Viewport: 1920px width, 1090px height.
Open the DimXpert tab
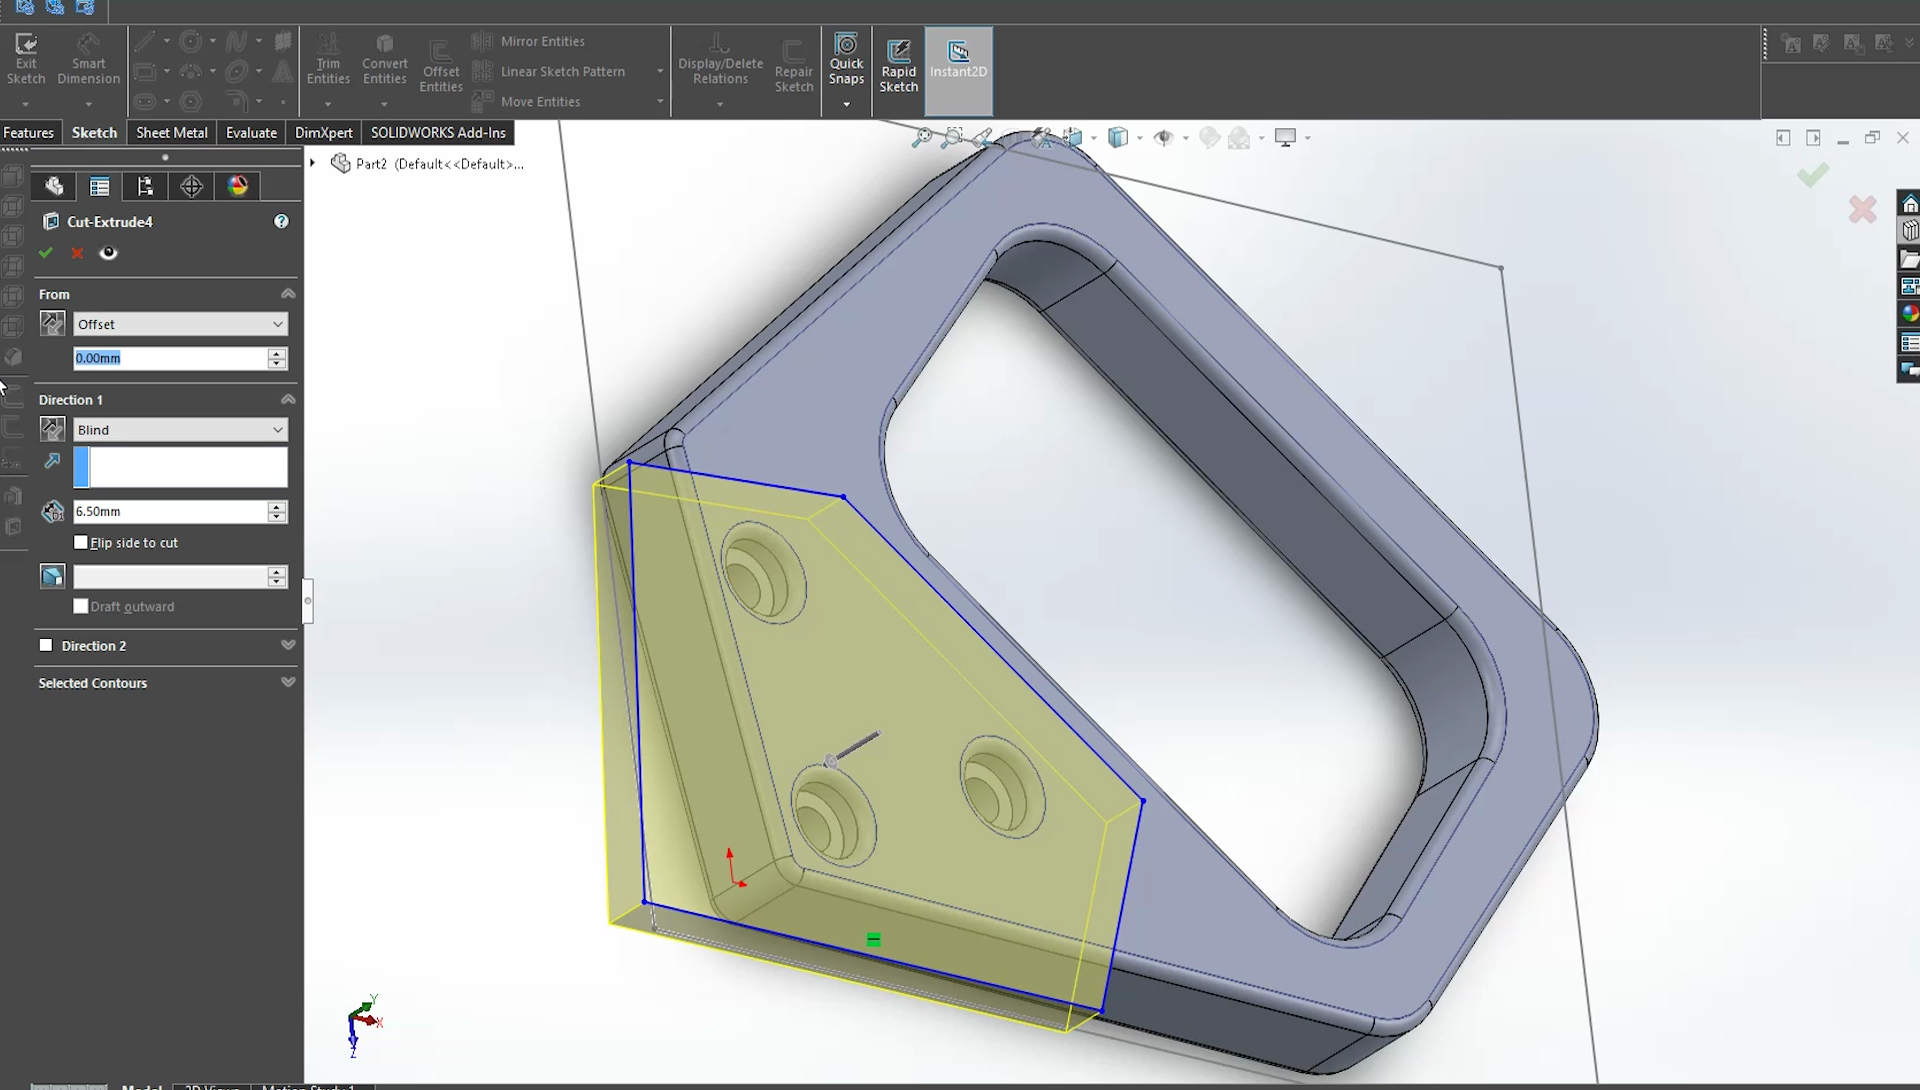pos(323,132)
